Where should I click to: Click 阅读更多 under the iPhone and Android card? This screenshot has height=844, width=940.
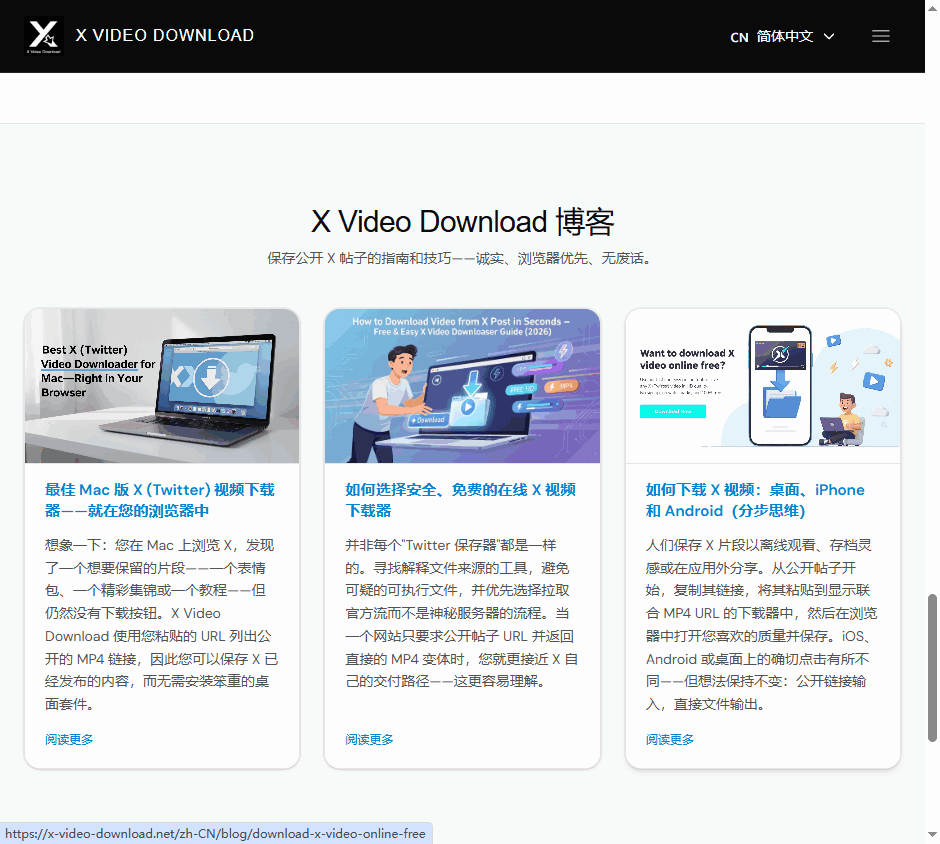pyautogui.click(x=670, y=739)
